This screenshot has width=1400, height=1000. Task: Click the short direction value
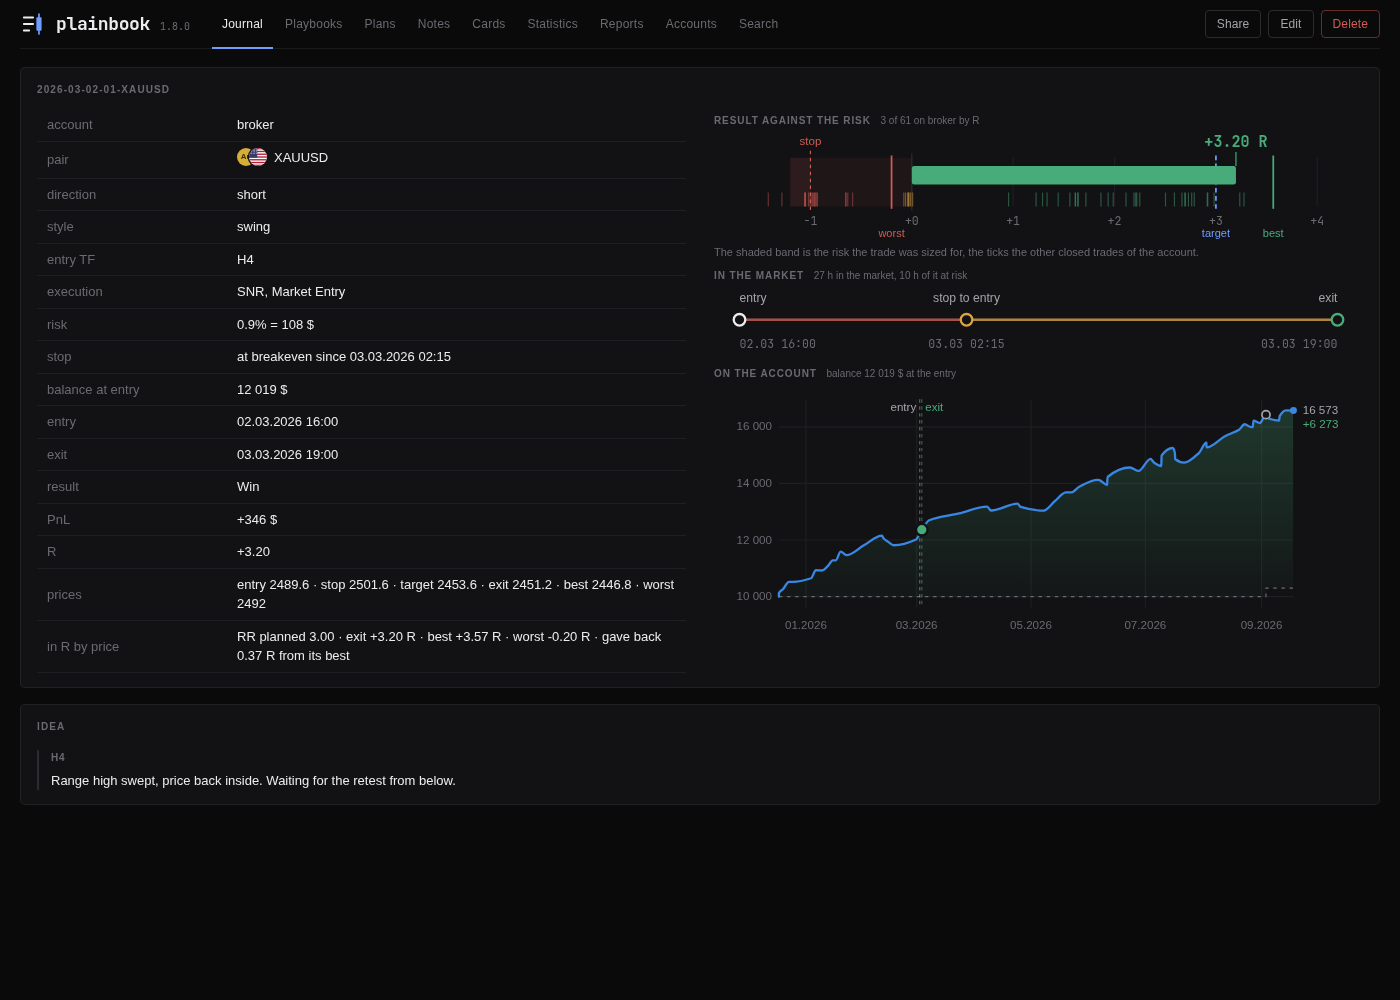251,195
